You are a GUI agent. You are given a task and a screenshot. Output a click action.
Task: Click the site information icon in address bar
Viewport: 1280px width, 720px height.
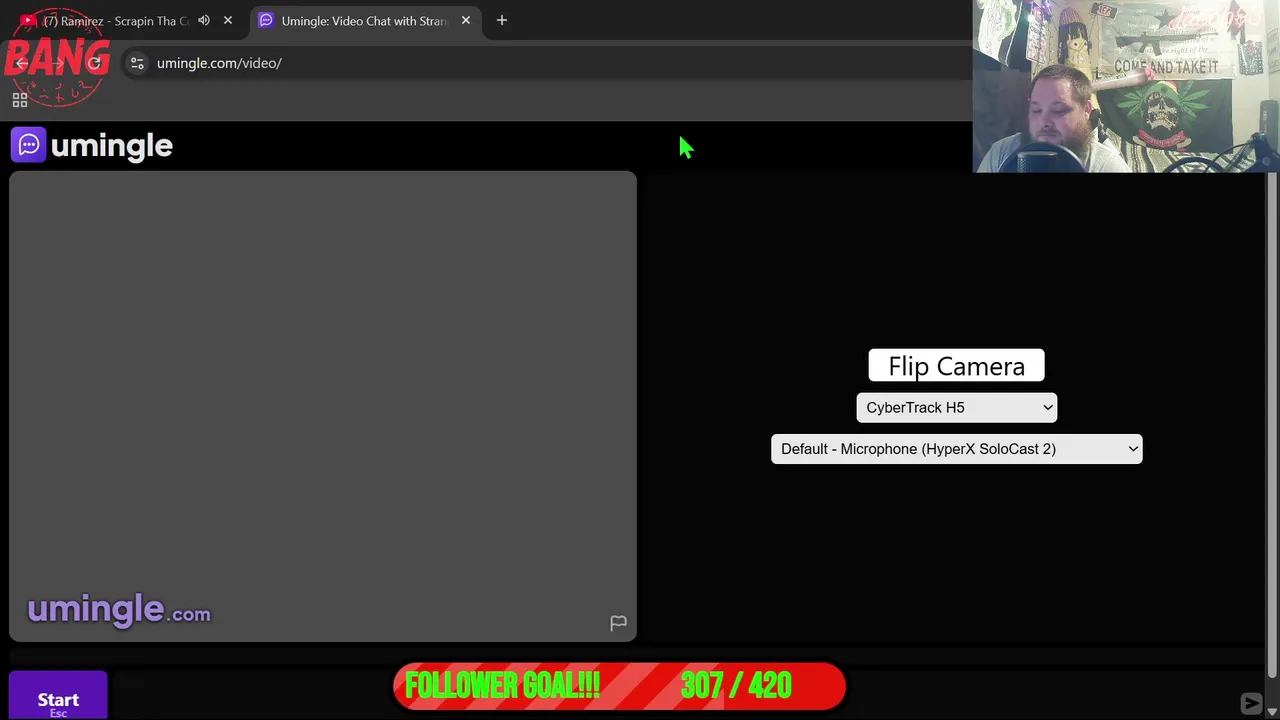click(137, 63)
